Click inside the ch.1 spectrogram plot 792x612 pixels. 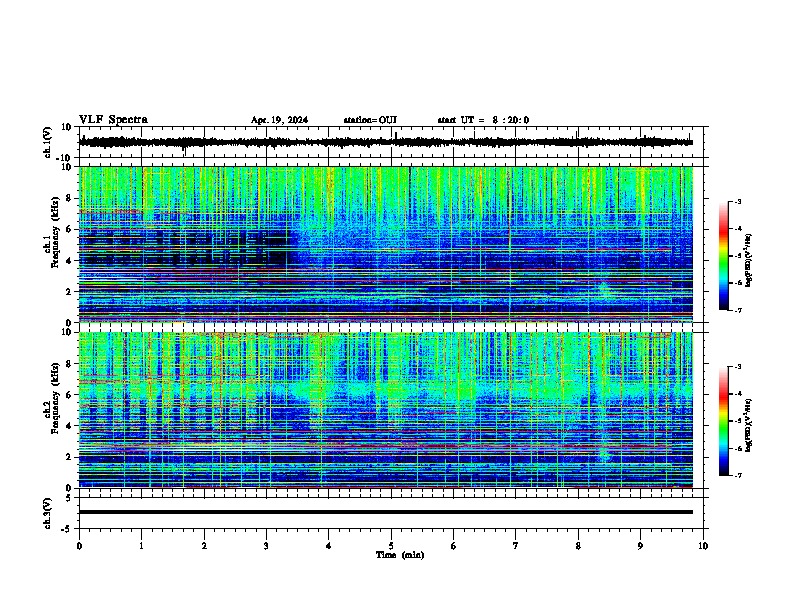[386, 244]
